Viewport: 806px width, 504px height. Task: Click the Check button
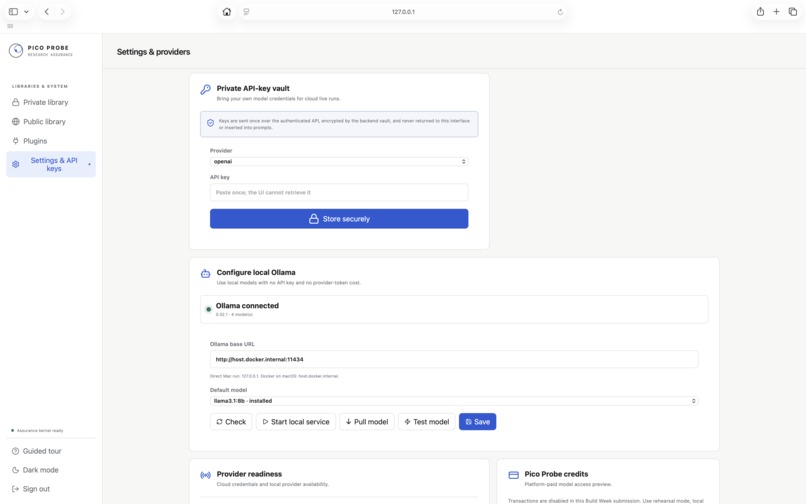coord(231,422)
